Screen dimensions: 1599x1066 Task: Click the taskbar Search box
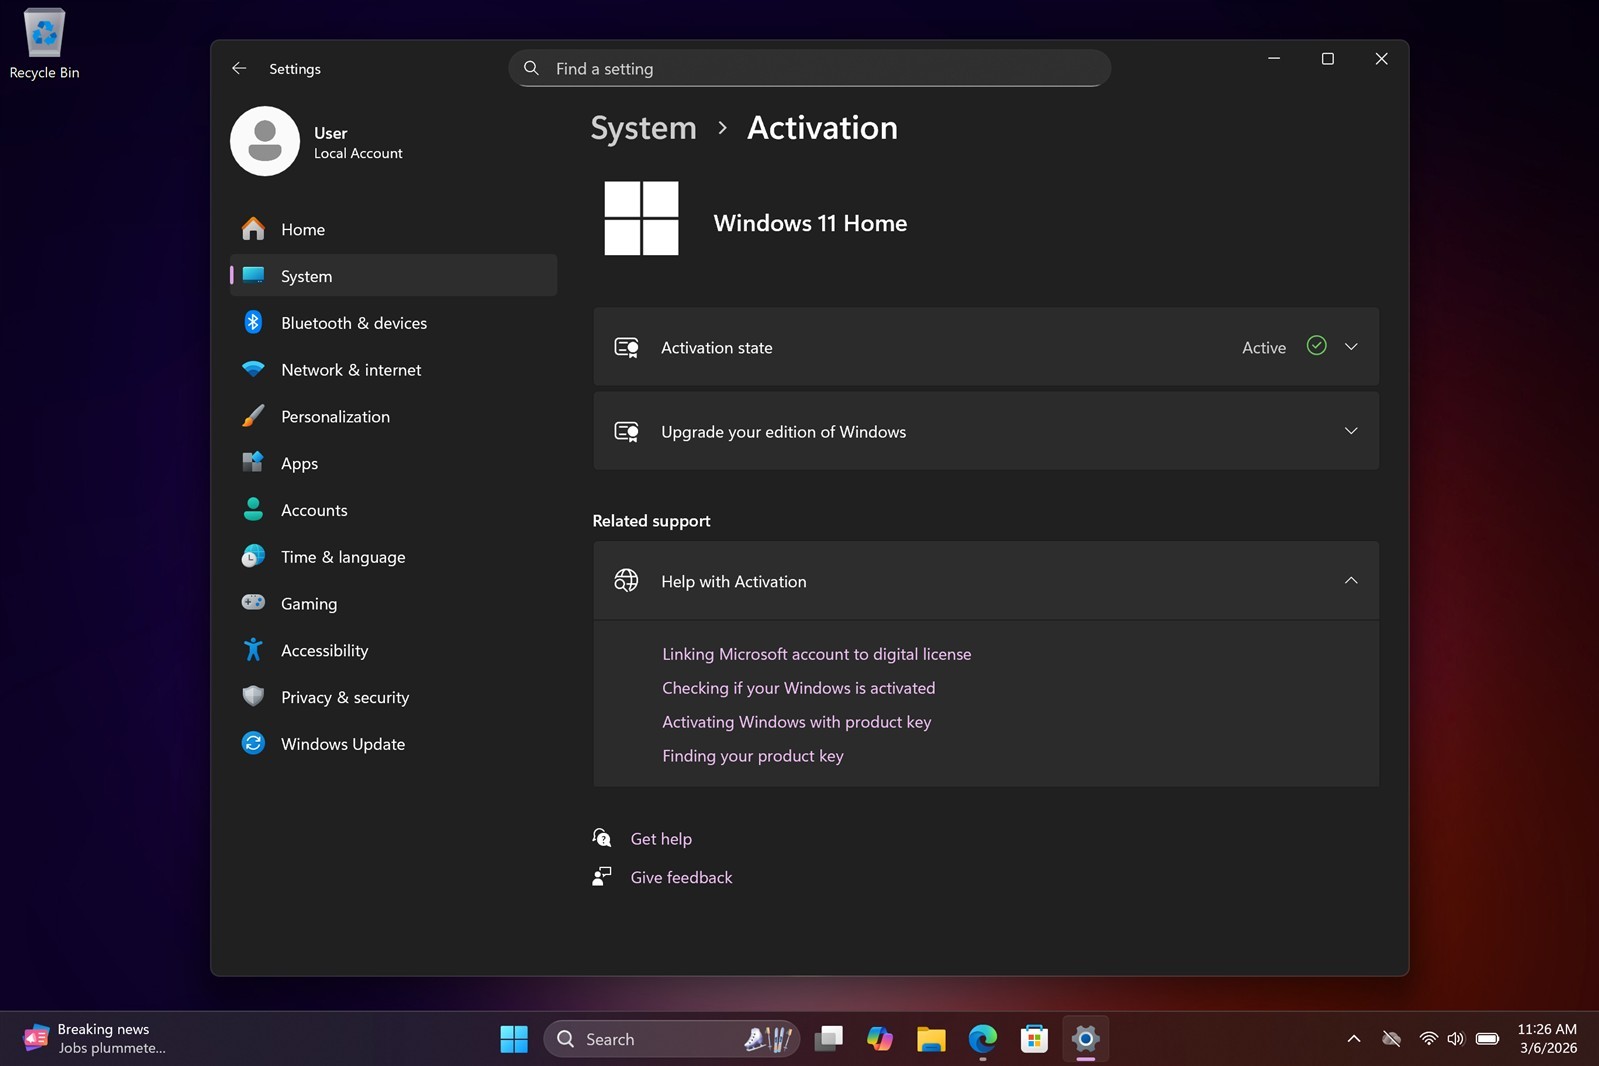tap(671, 1039)
